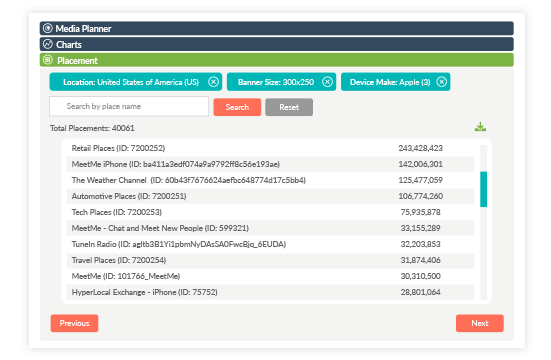
Task: Click the 75,935,878 value
Action: (x=420, y=212)
